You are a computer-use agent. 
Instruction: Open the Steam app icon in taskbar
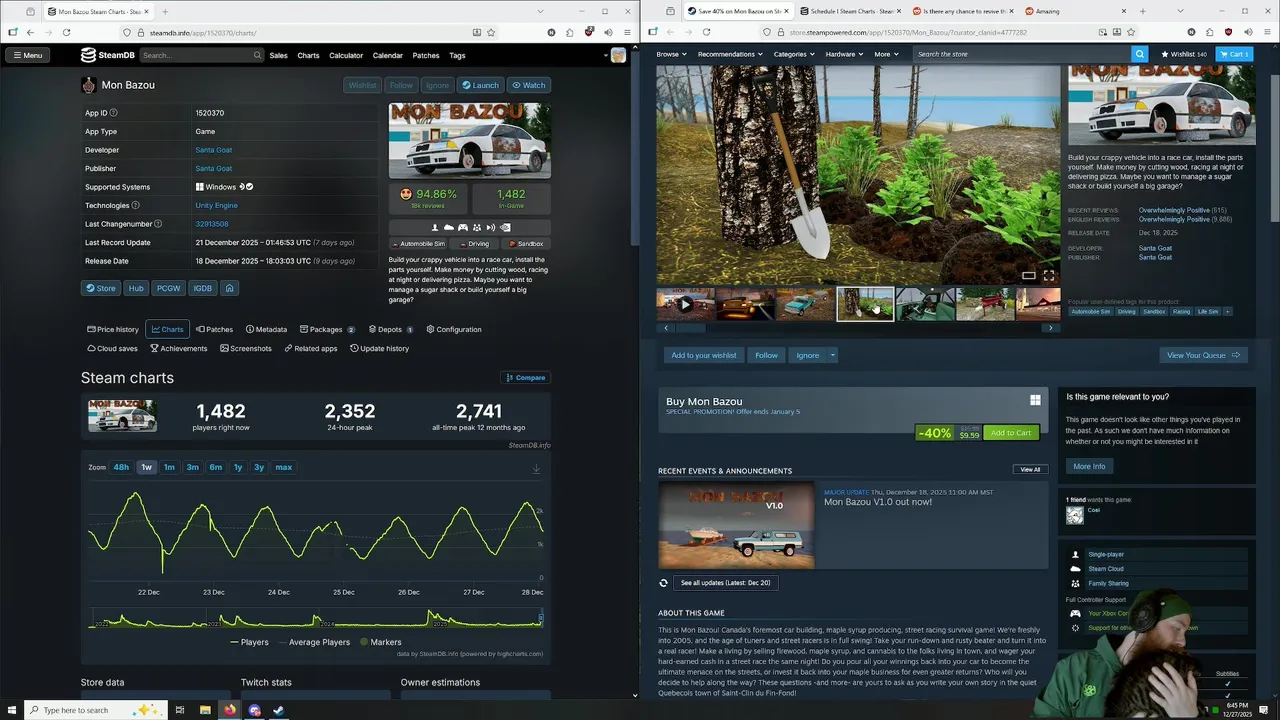[278, 710]
